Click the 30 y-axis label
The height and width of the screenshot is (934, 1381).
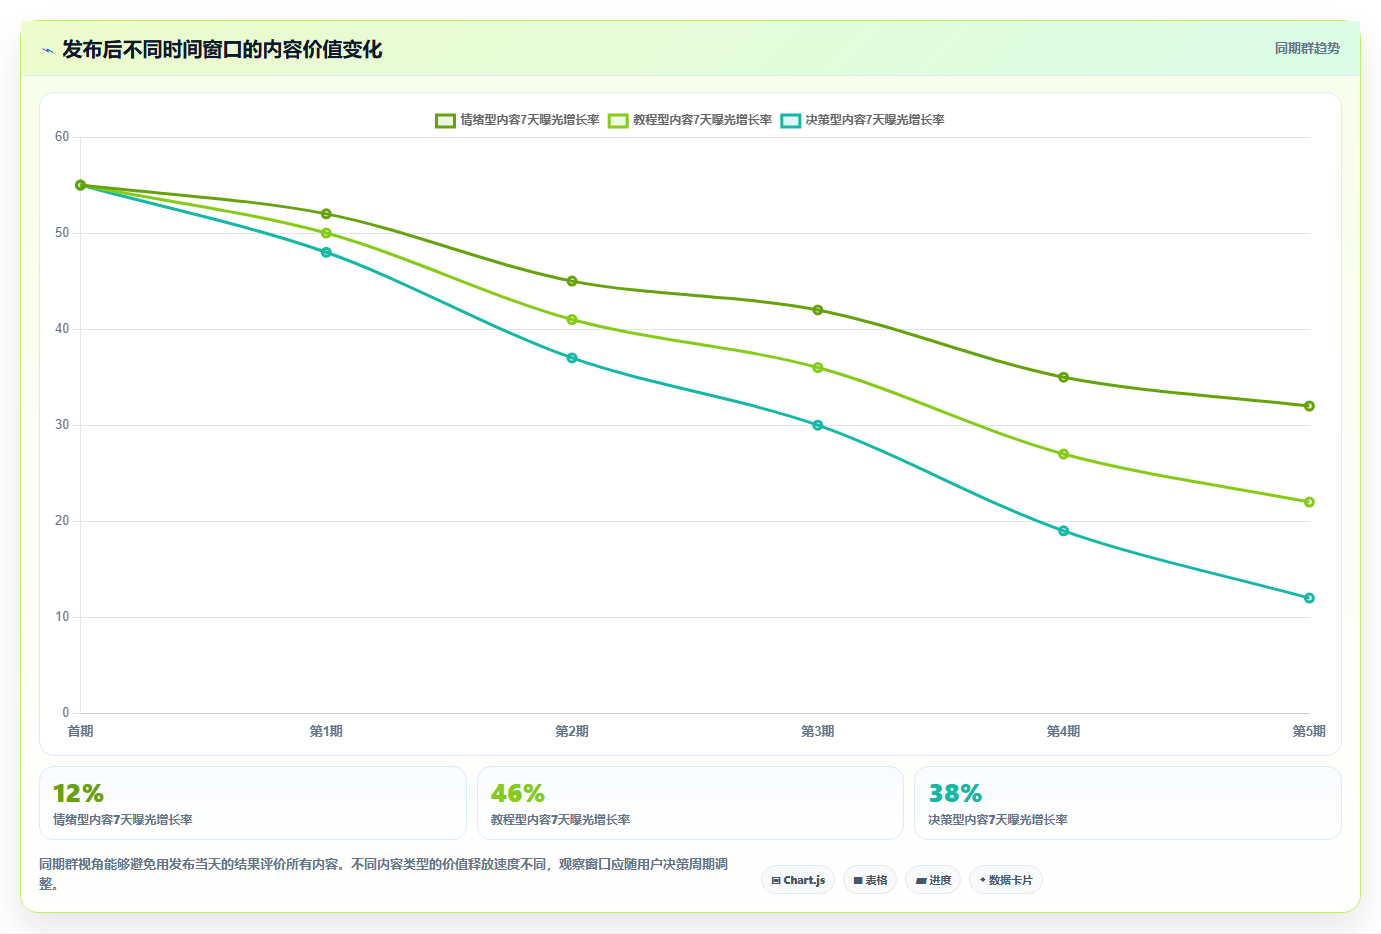[x=62, y=425]
